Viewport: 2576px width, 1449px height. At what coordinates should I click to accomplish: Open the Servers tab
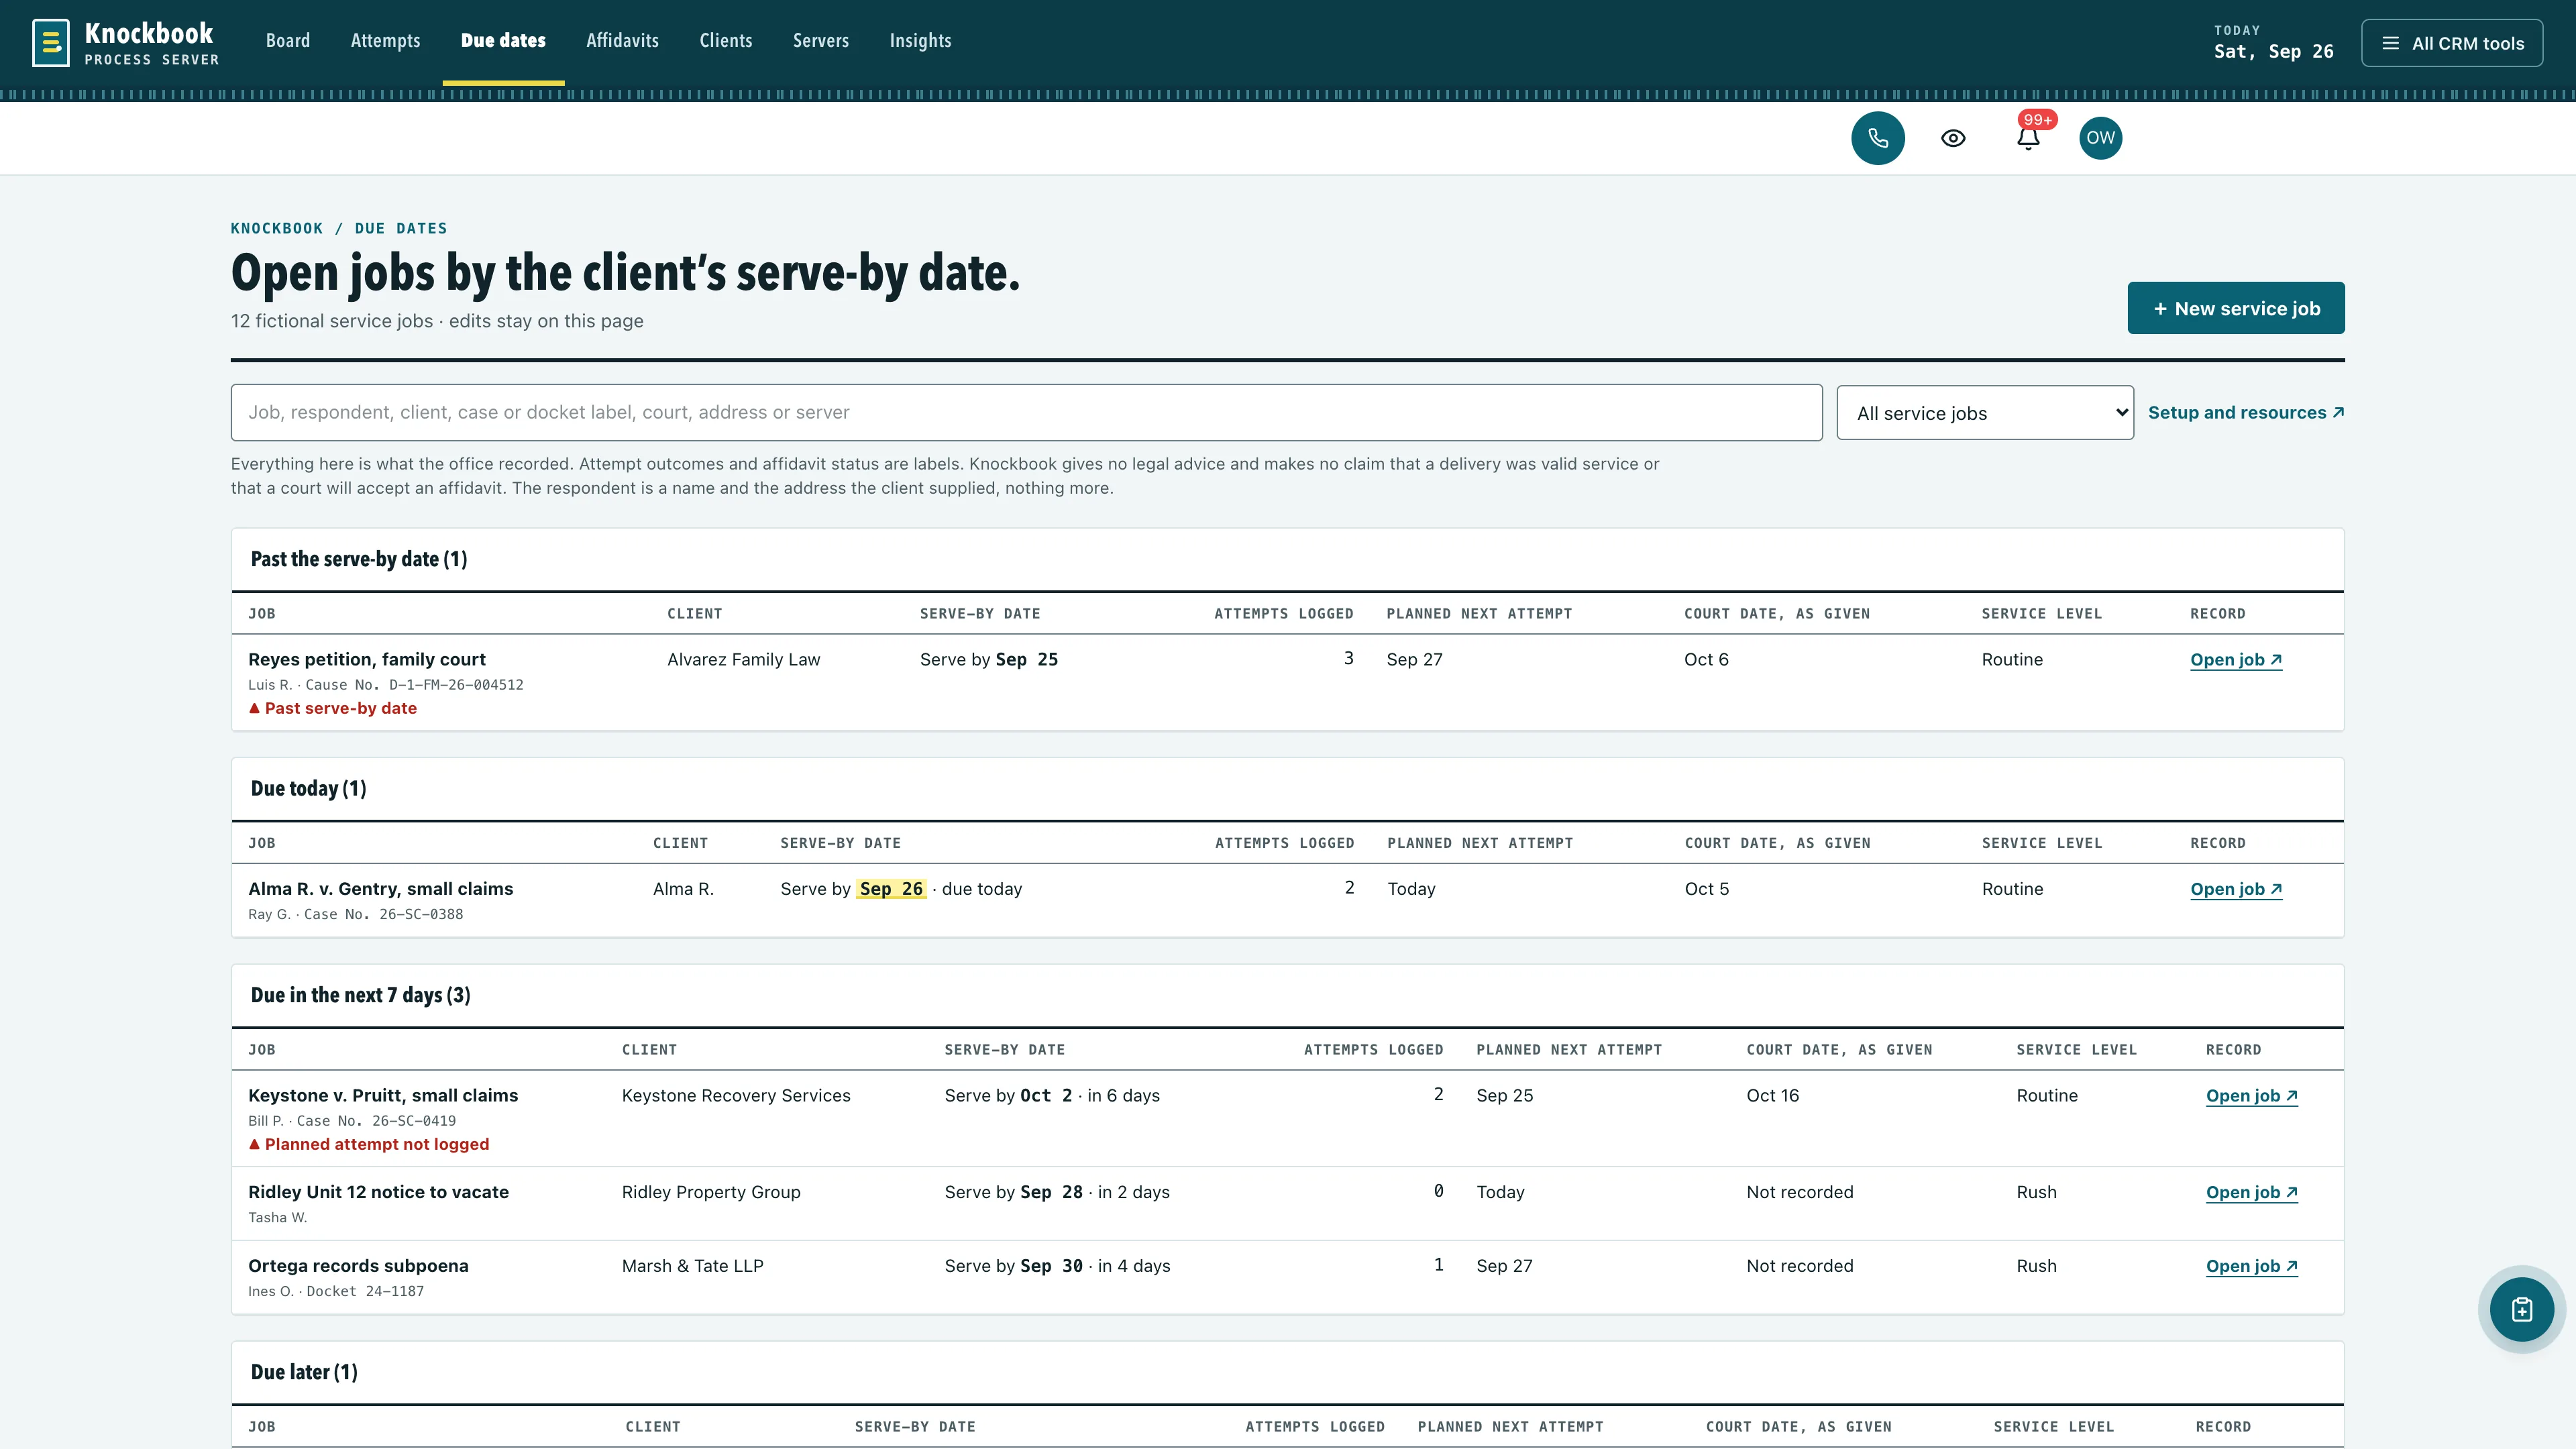point(820,41)
